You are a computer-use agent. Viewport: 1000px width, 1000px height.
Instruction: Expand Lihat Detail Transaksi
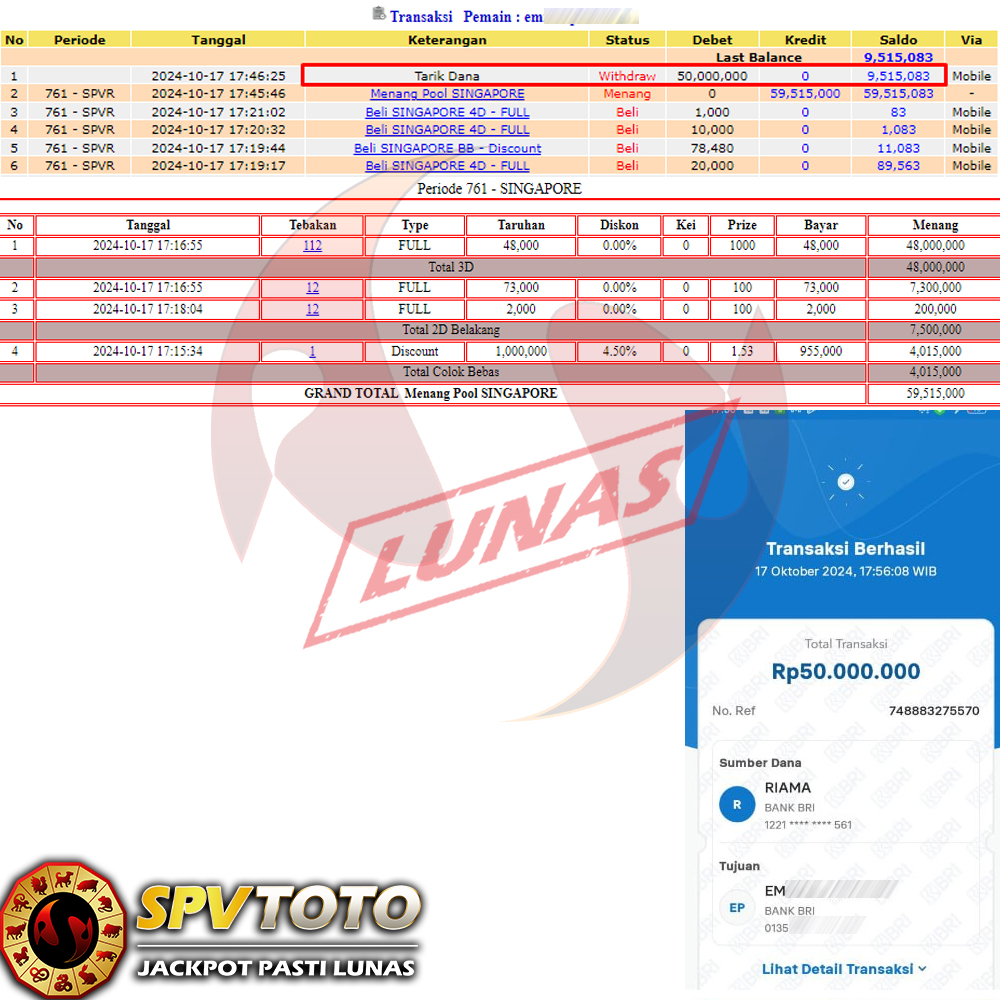point(837,968)
